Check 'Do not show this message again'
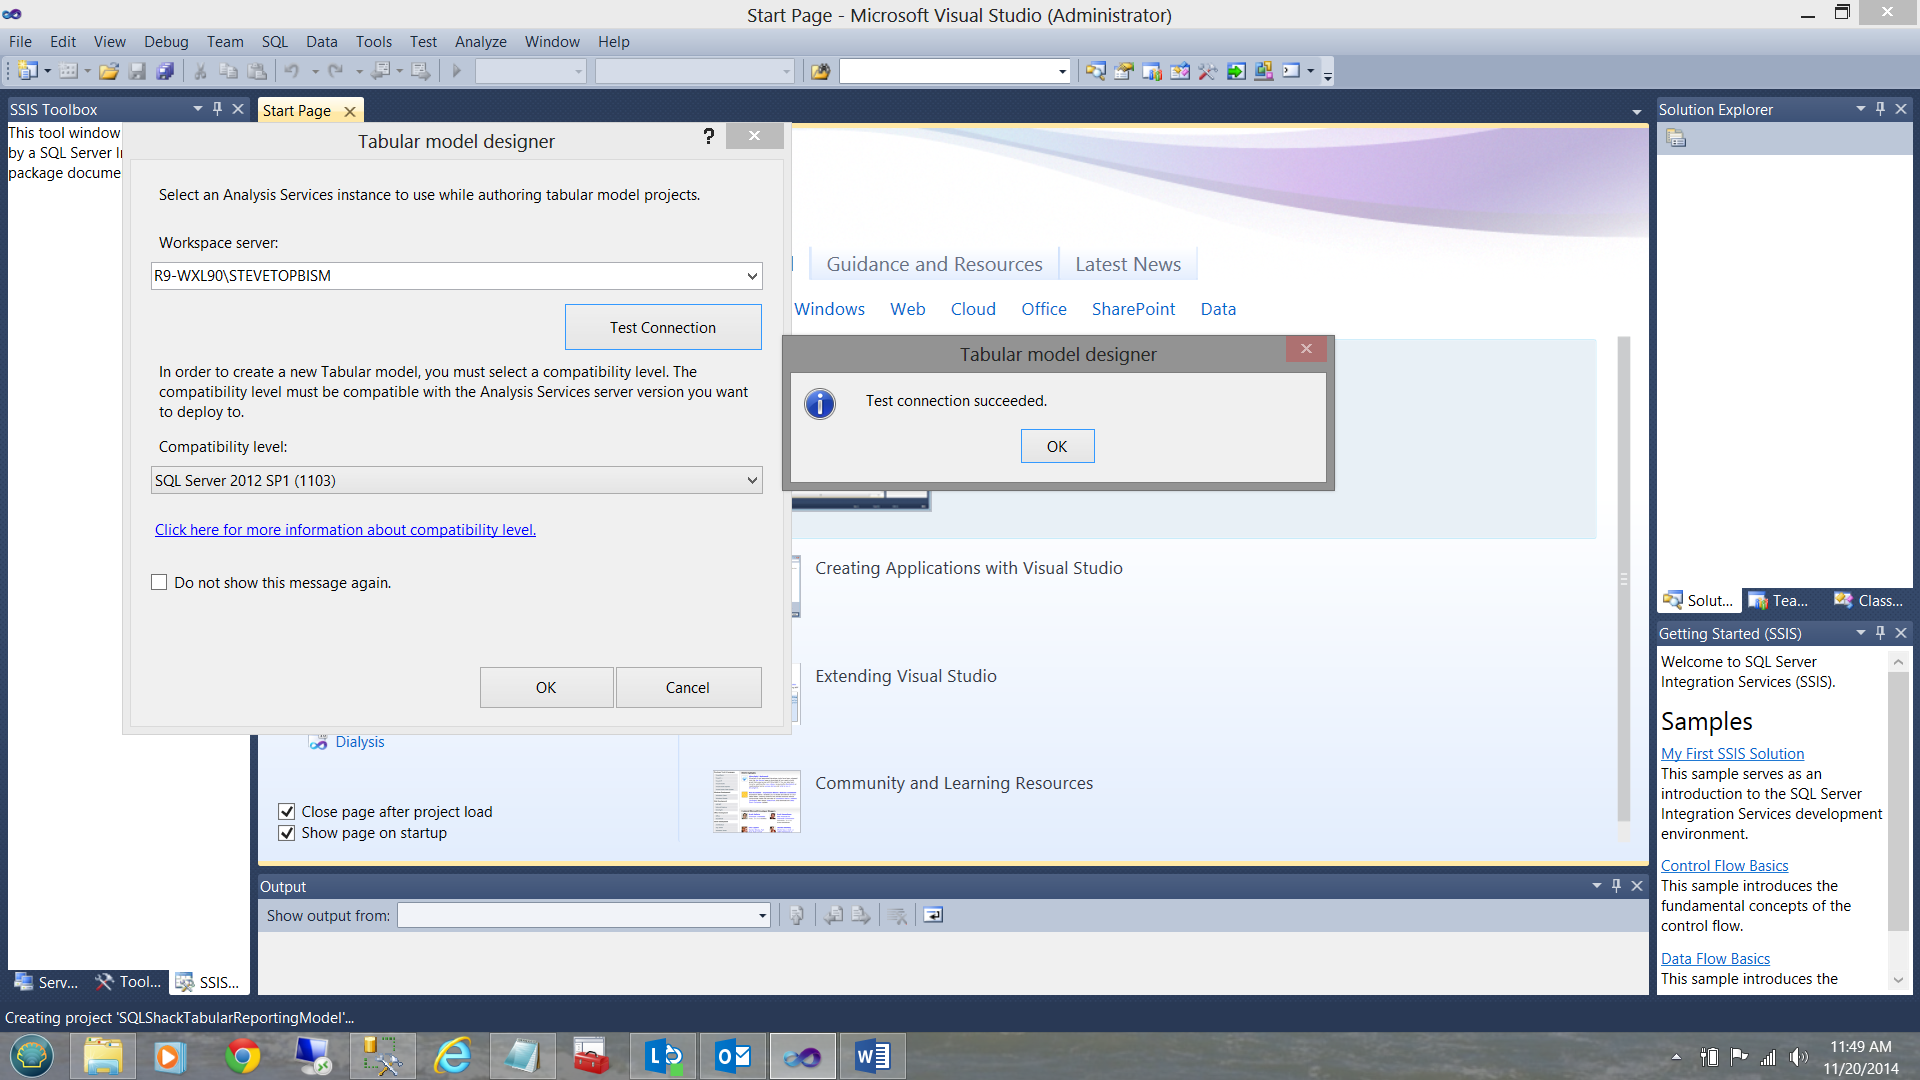This screenshot has height=1080, width=1920. click(159, 582)
